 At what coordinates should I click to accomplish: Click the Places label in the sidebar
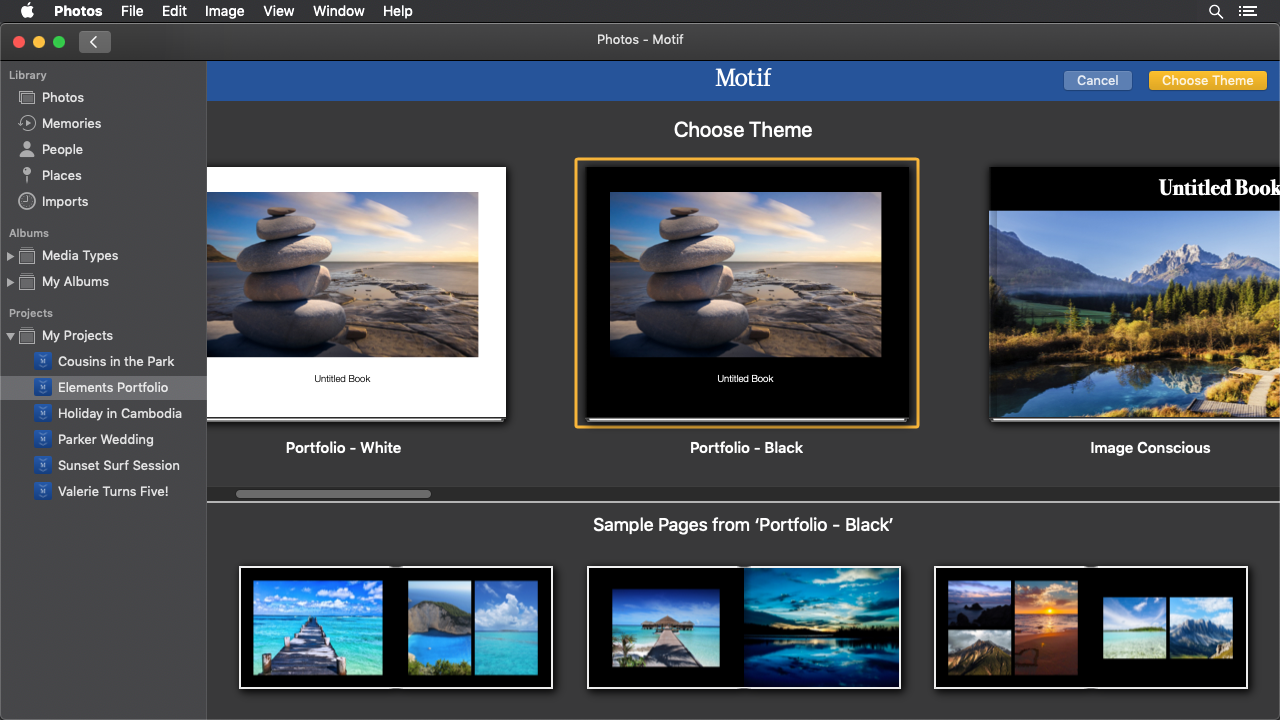point(62,175)
